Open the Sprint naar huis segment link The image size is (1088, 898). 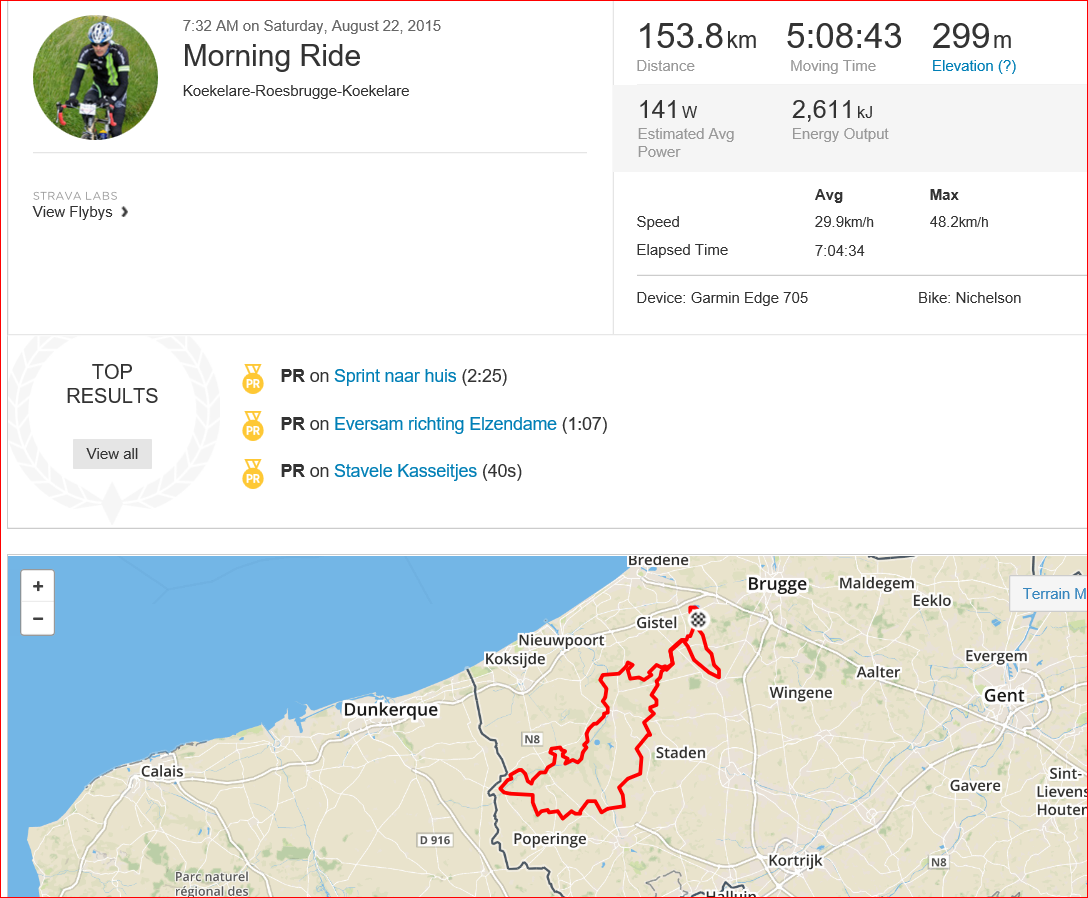[395, 376]
